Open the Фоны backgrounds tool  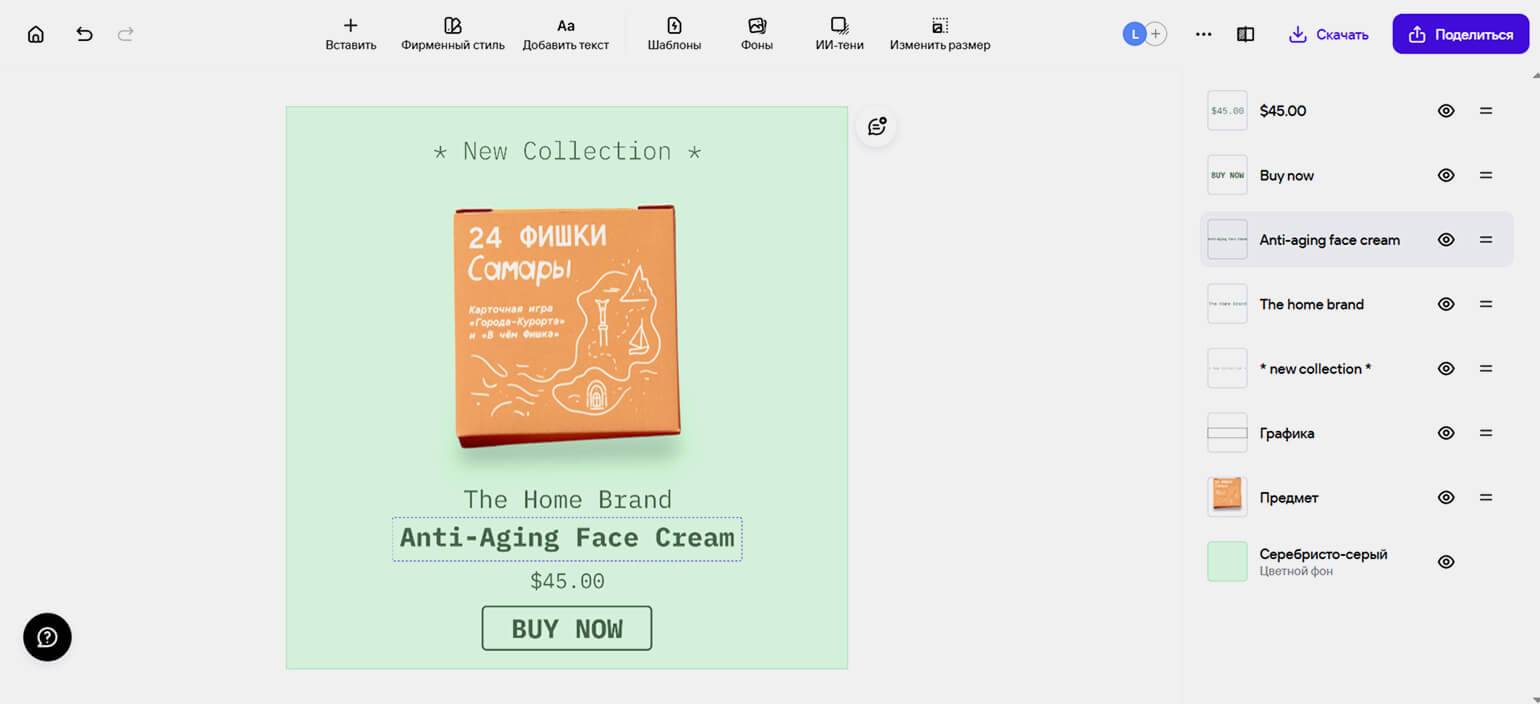(757, 34)
